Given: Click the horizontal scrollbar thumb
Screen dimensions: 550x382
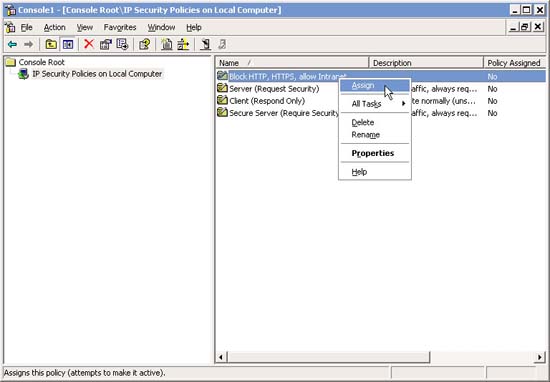Looking at the screenshot, I should [x=328, y=357].
